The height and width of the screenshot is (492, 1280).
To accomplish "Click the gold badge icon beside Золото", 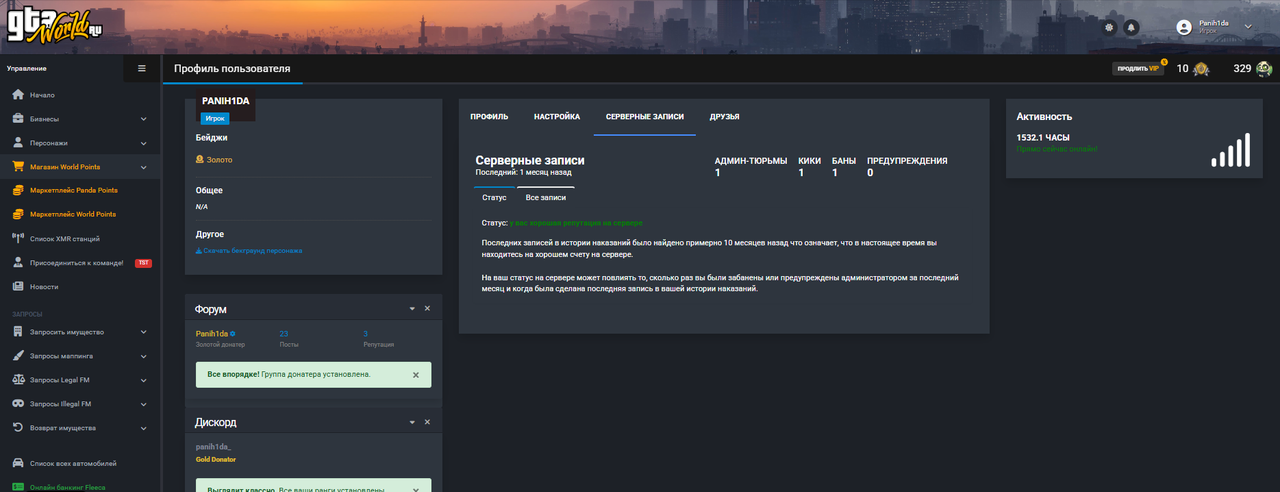I will [x=199, y=160].
